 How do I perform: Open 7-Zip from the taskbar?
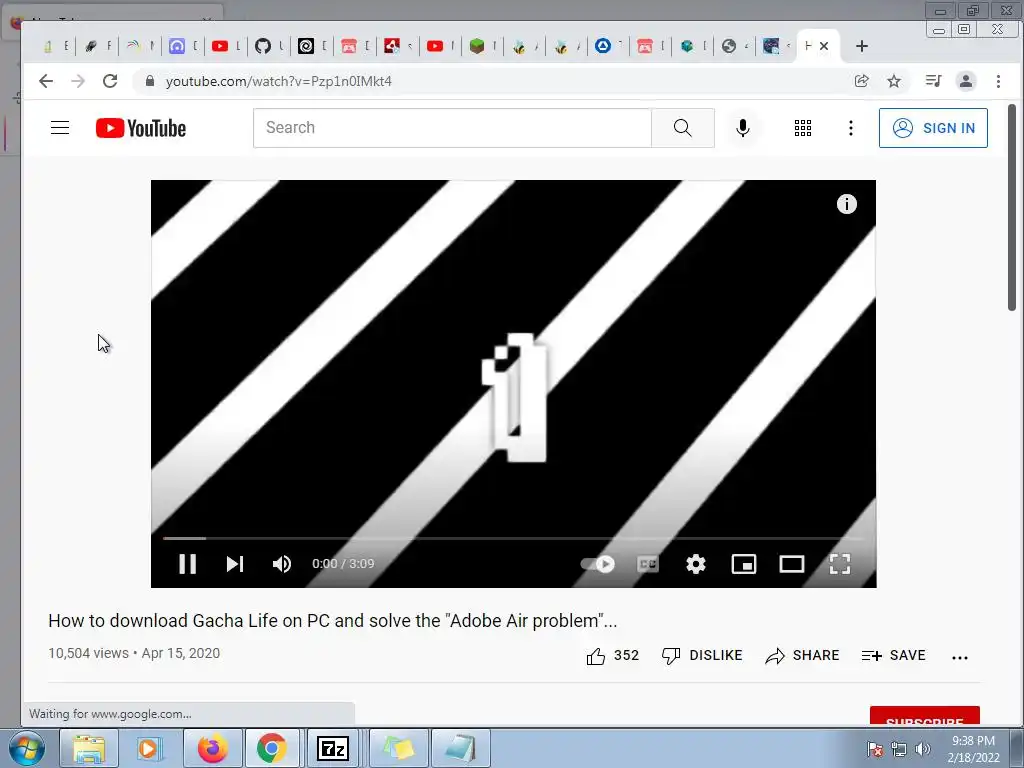click(x=333, y=748)
